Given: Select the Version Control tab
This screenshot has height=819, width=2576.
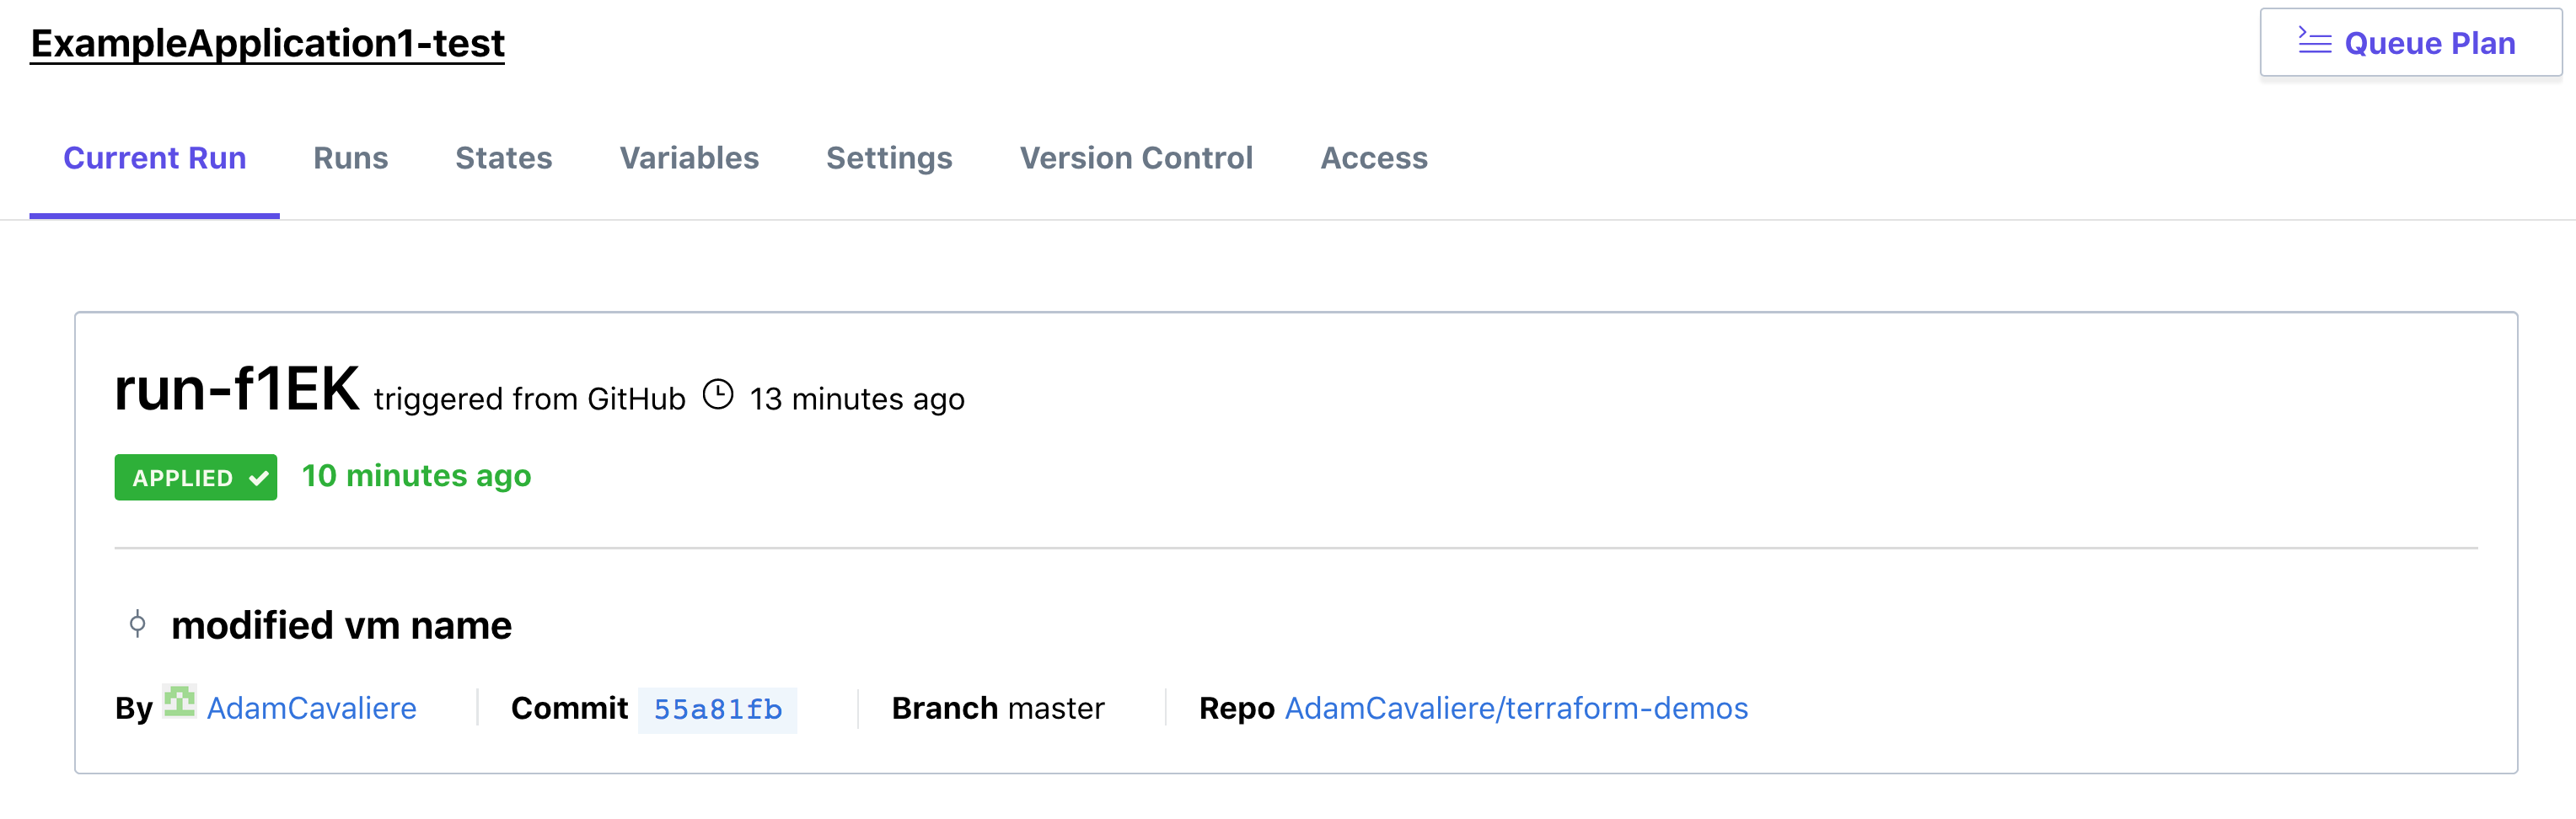Looking at the screenshot, I should pos(1136,158).
